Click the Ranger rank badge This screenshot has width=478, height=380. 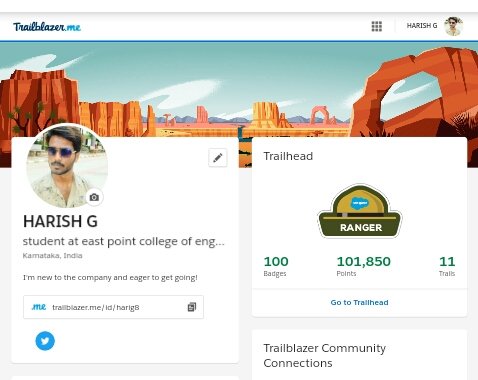click(360, 211)
